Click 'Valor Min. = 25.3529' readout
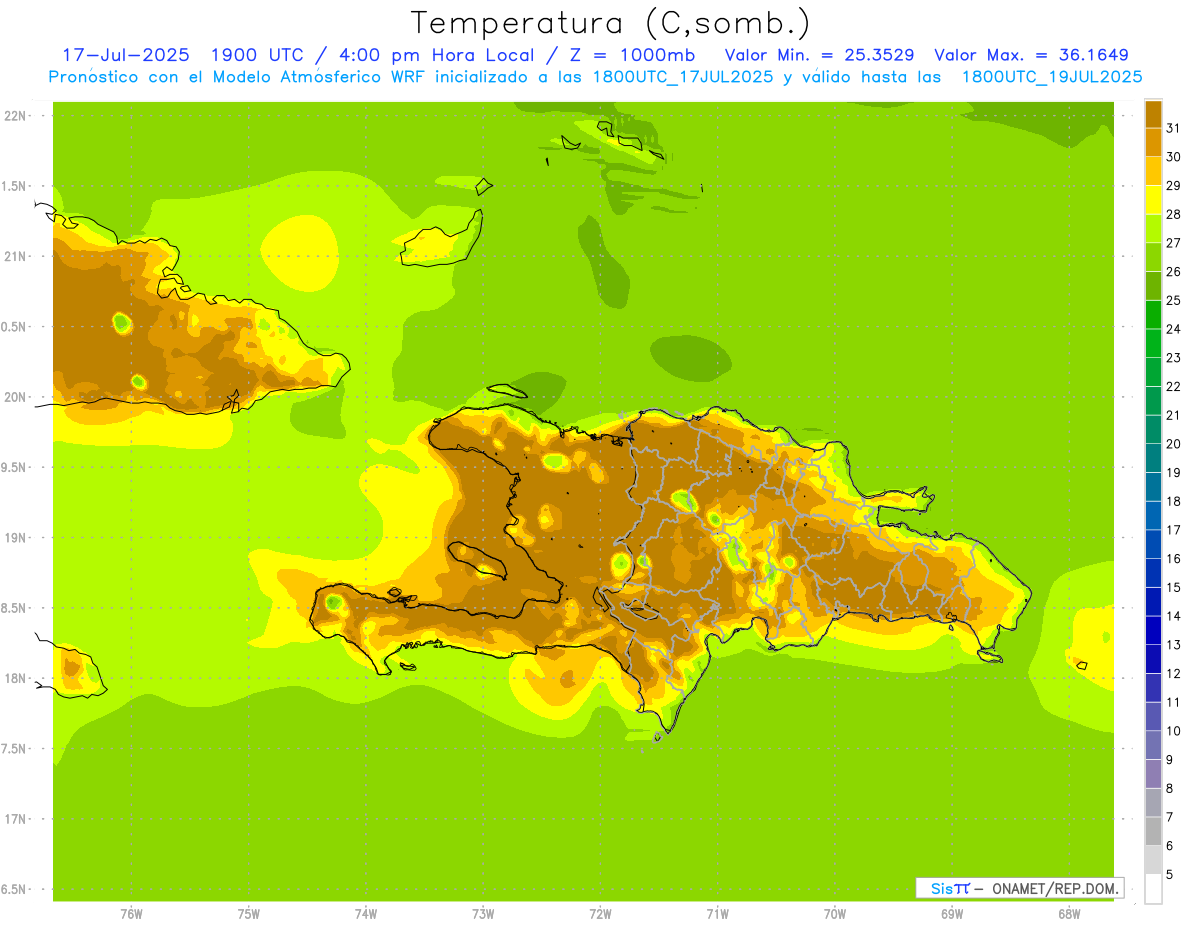This screenshot has height=927, width=1200. [x=819, y=55]
